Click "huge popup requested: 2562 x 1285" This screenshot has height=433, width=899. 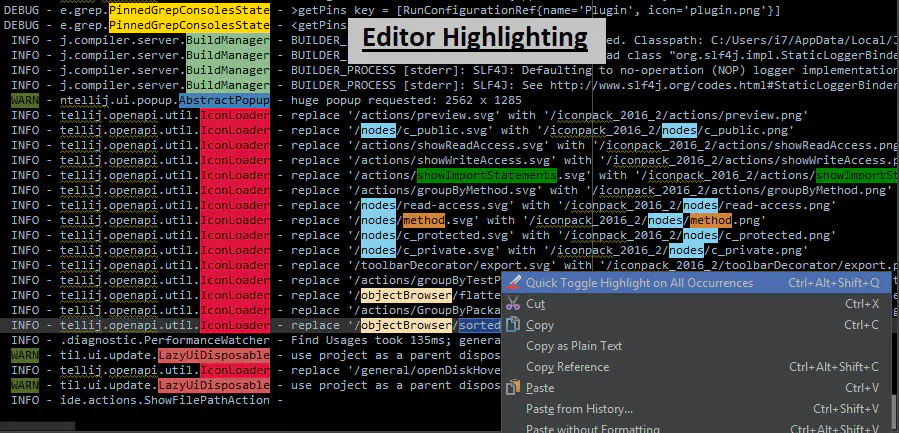[x=406, y=100]
